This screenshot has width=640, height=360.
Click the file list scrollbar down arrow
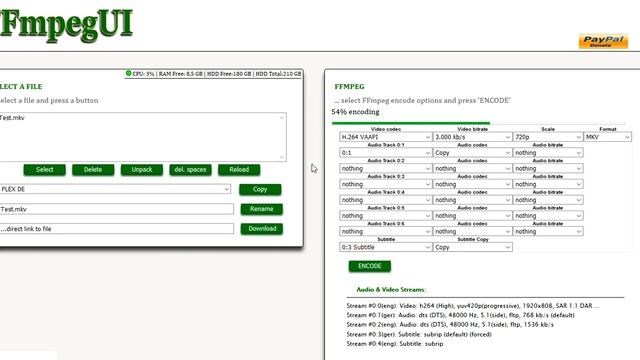click(x=282, y=157)
